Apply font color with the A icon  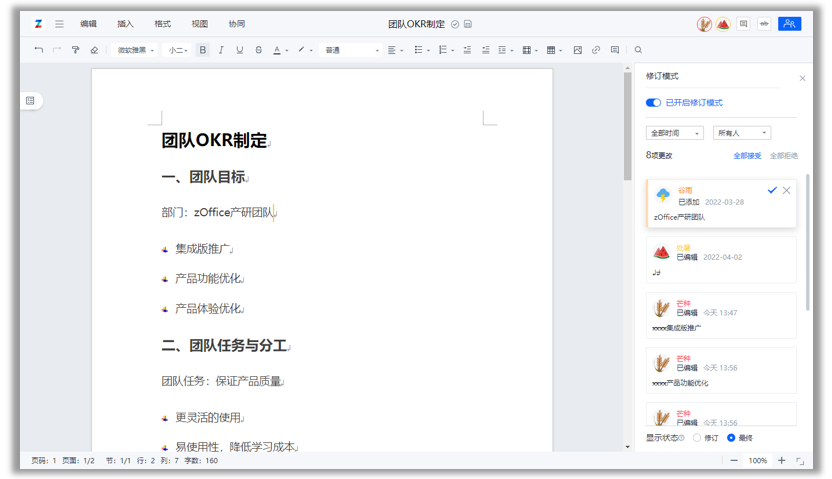coord(277,50)
